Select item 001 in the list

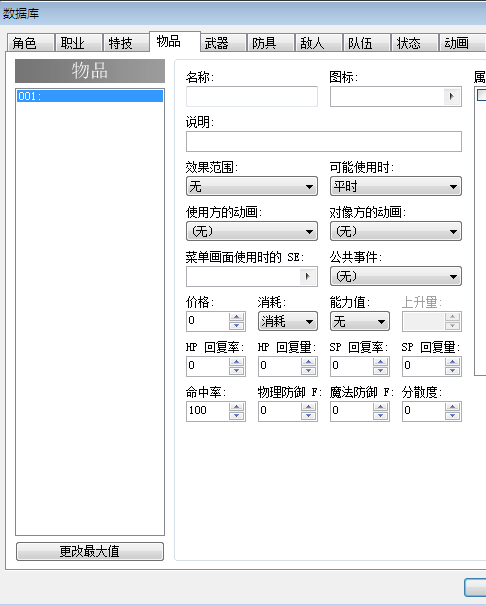pos(90,96)
